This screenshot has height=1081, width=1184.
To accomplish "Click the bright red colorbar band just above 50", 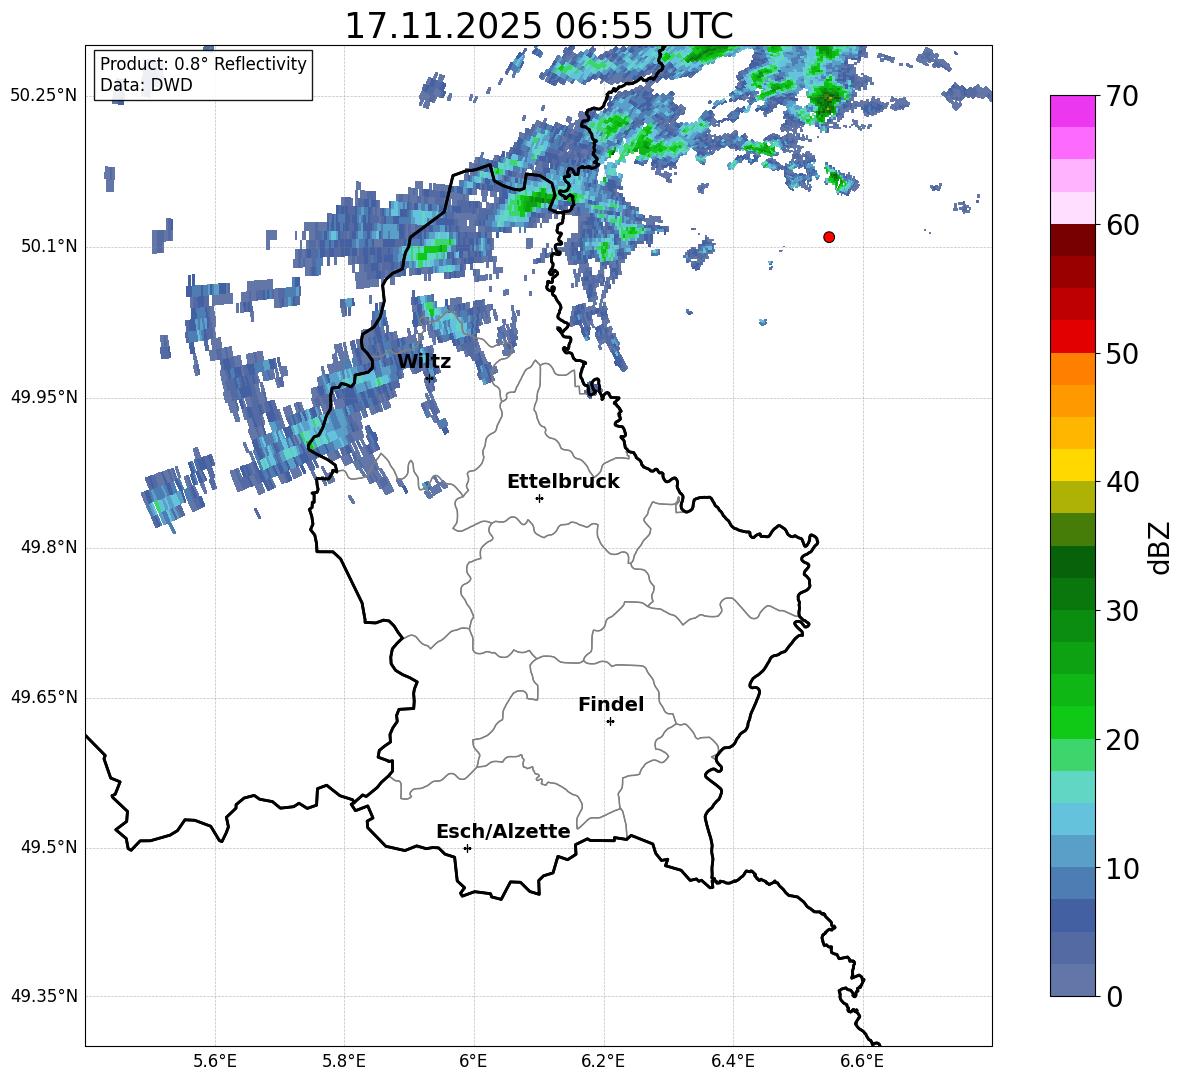I will pos(1073,337).
